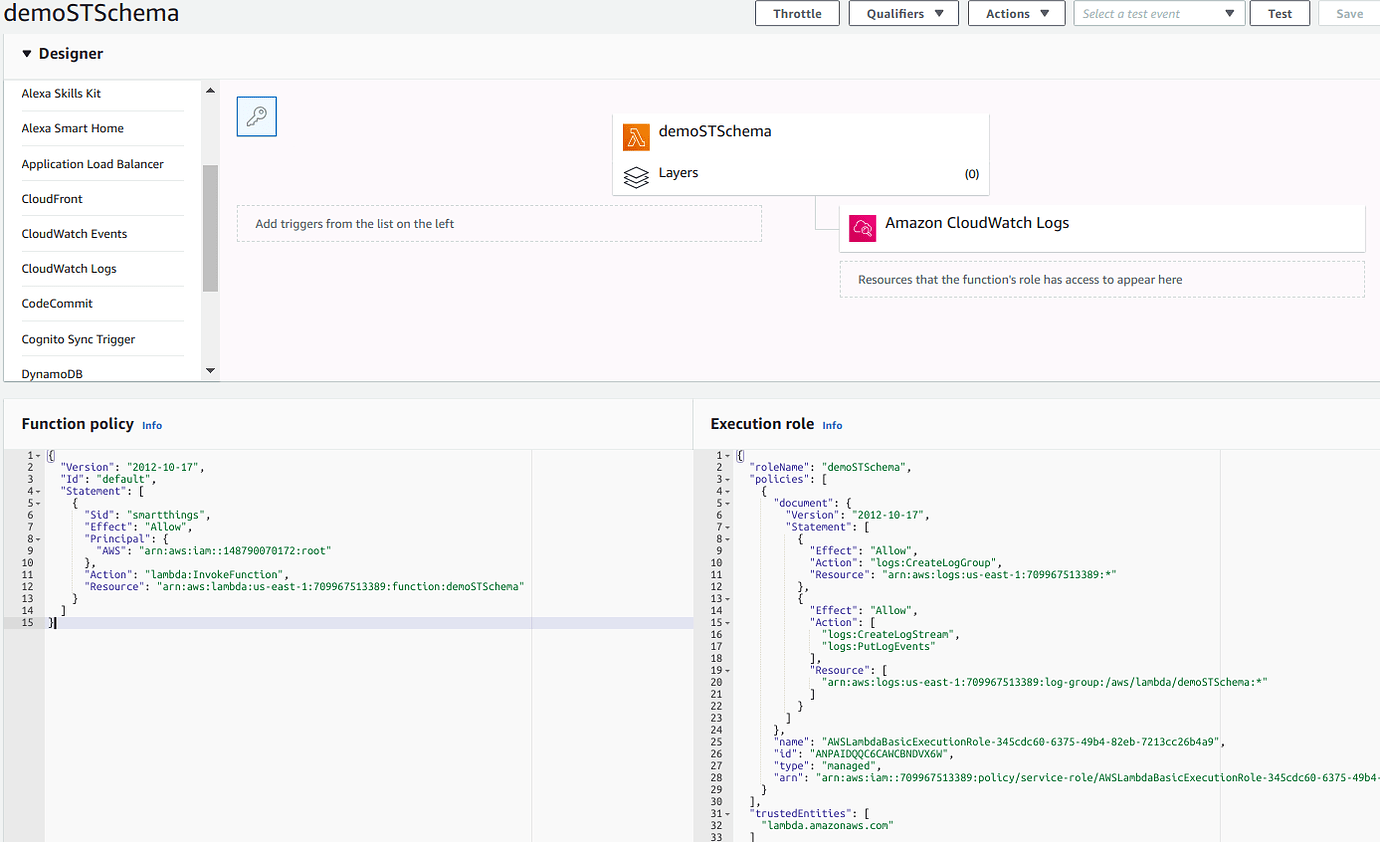Viewport: 1380px width, 842px height.
Task: Open the Select a test event dropdown
Action: (x=1159, y=13)
